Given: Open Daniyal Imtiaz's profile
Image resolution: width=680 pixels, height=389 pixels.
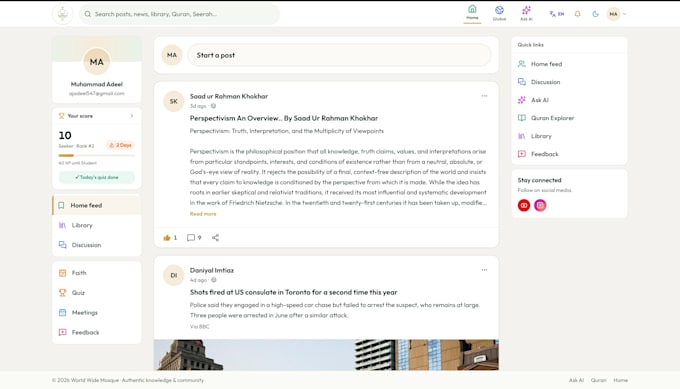Looking at the screenshot, I should [212, 270].
